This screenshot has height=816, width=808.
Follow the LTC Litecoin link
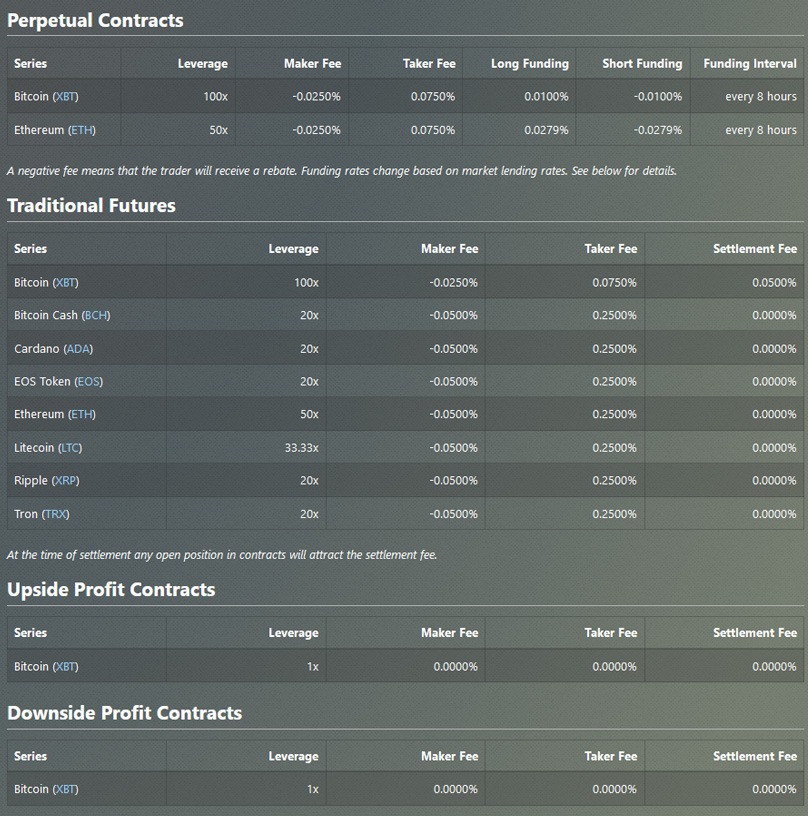pos(70,448)
